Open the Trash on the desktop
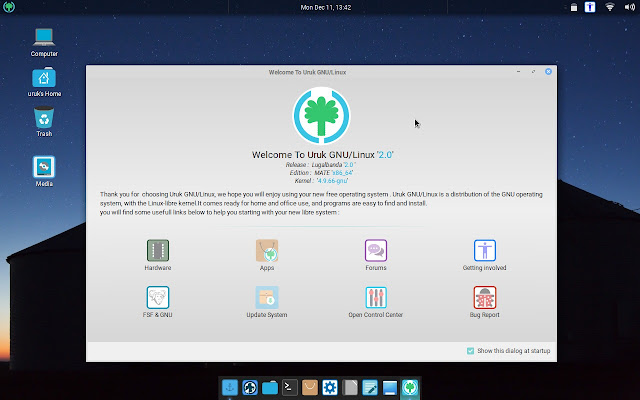Image resolution: width=640 pixels, height=400 pixels. click(x=44, y=118)
